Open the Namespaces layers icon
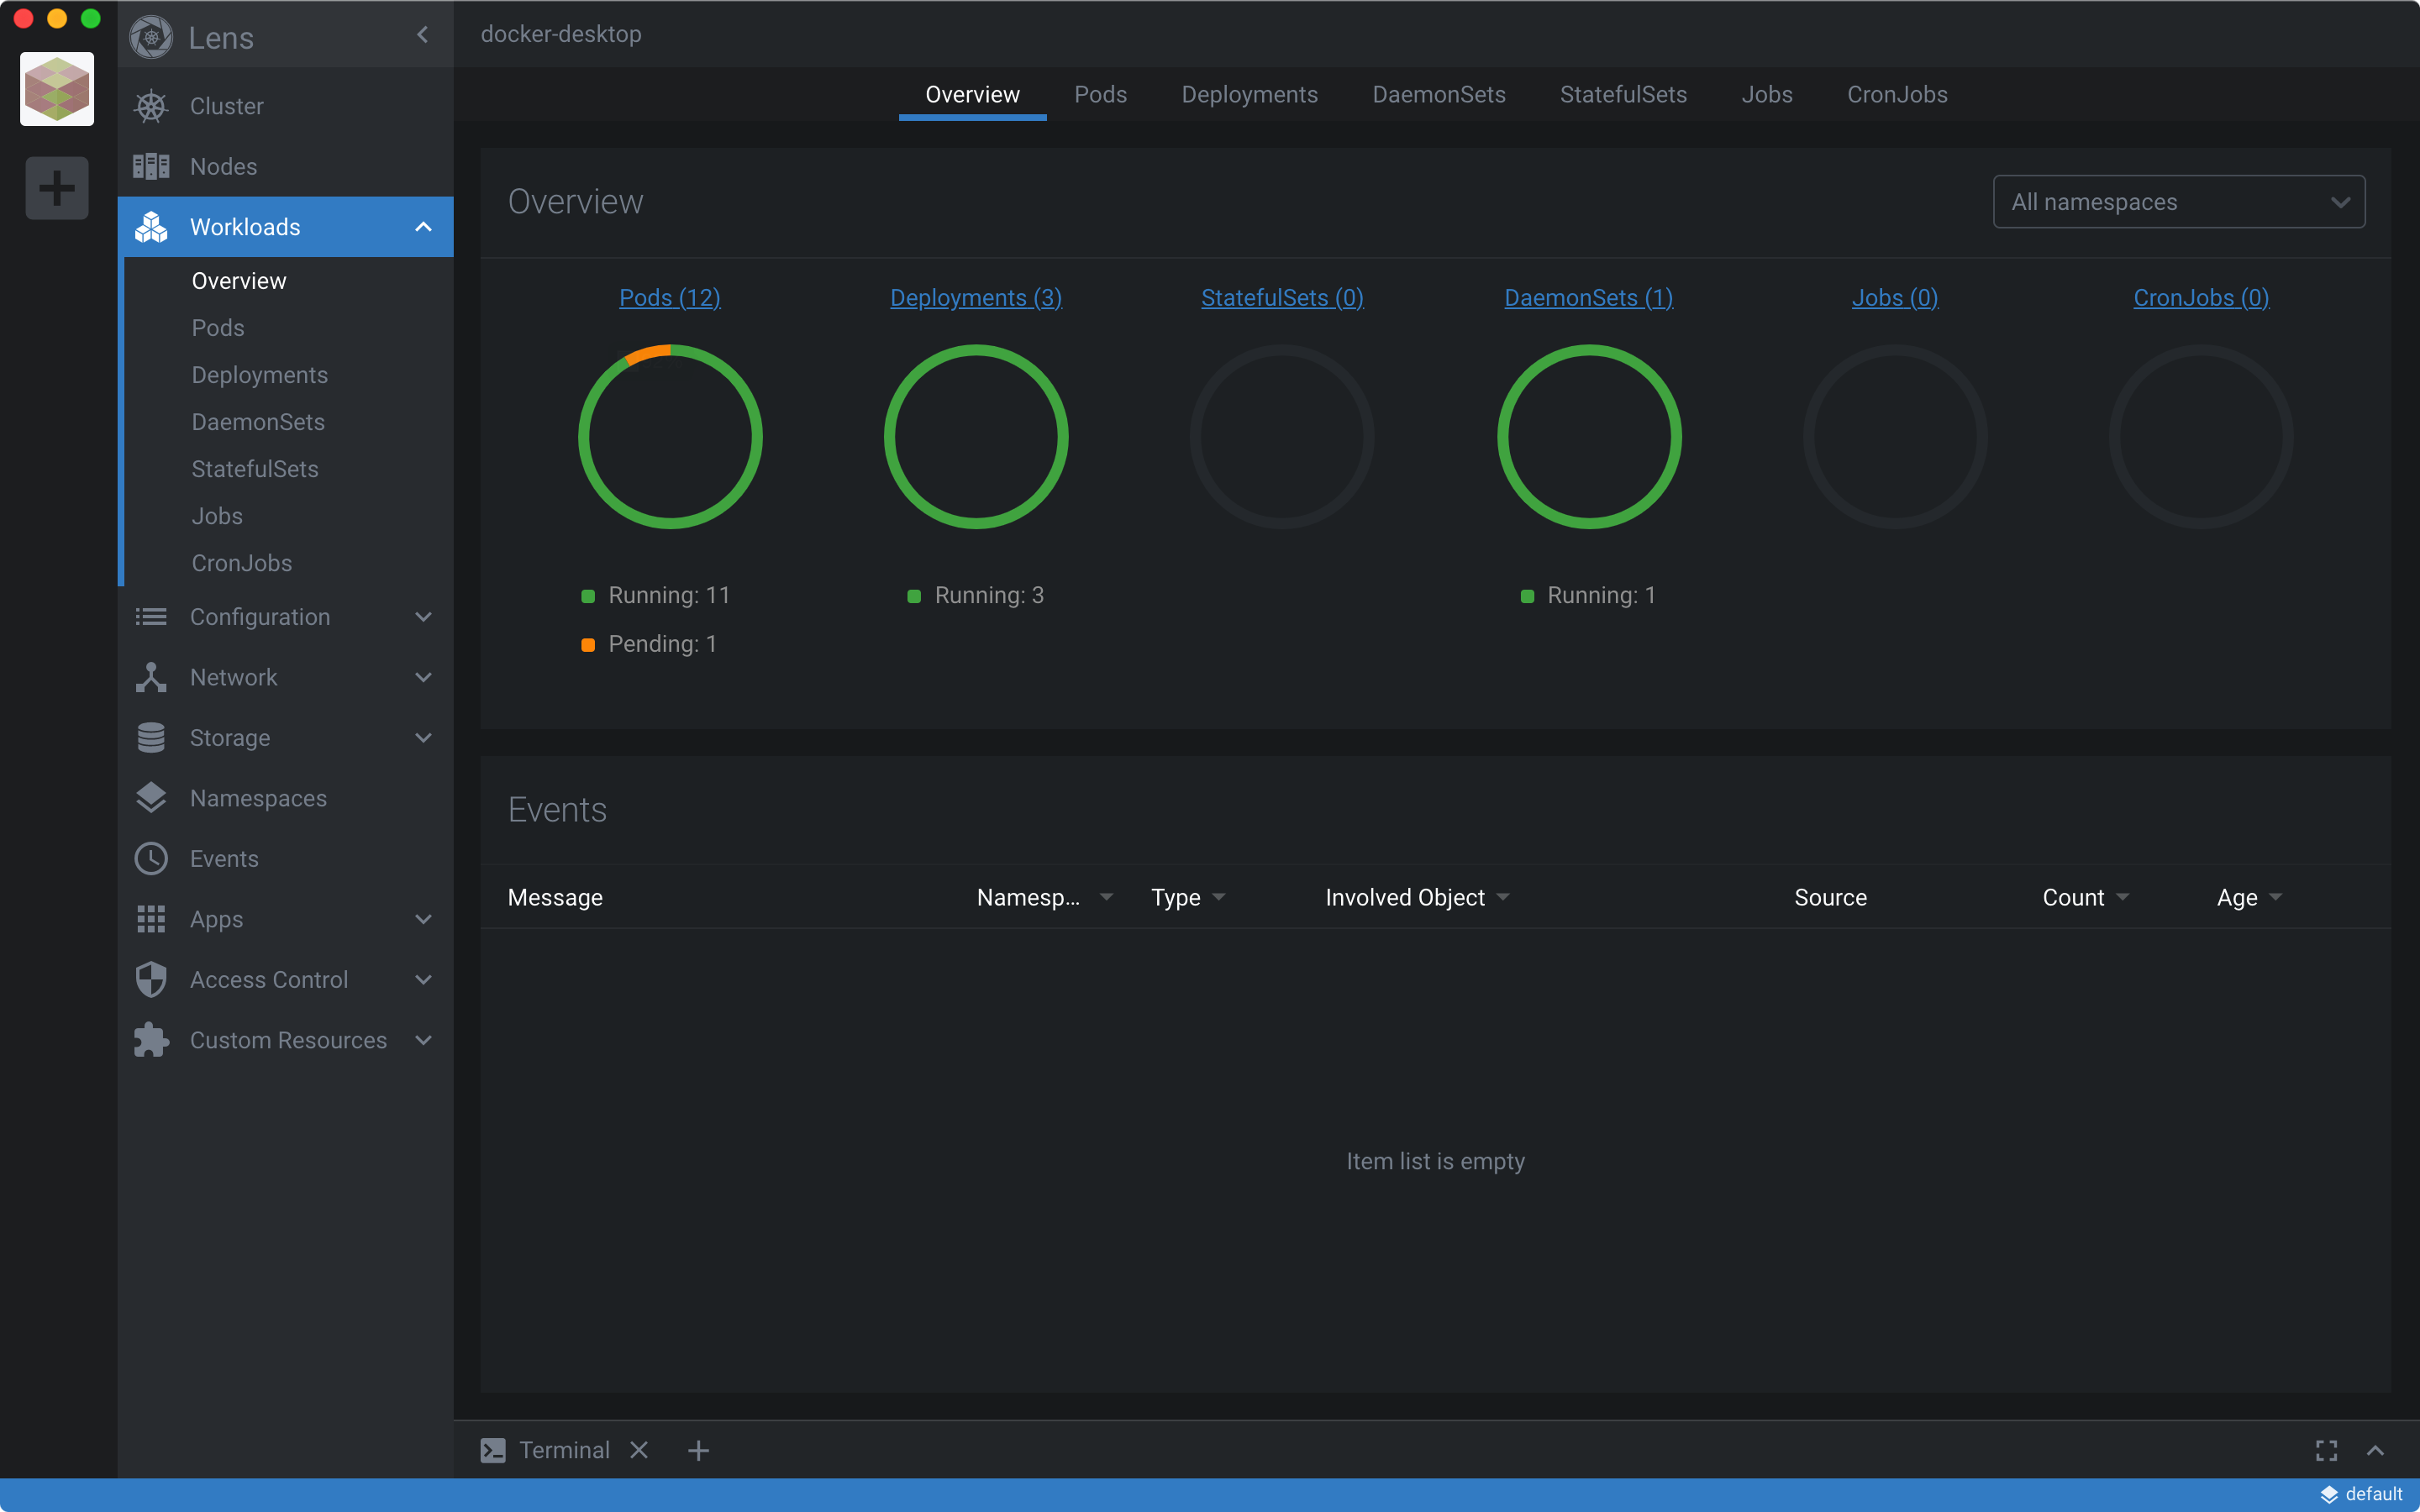The width and height of the screenshot is (2420, 1512). [x=151, y=798]
